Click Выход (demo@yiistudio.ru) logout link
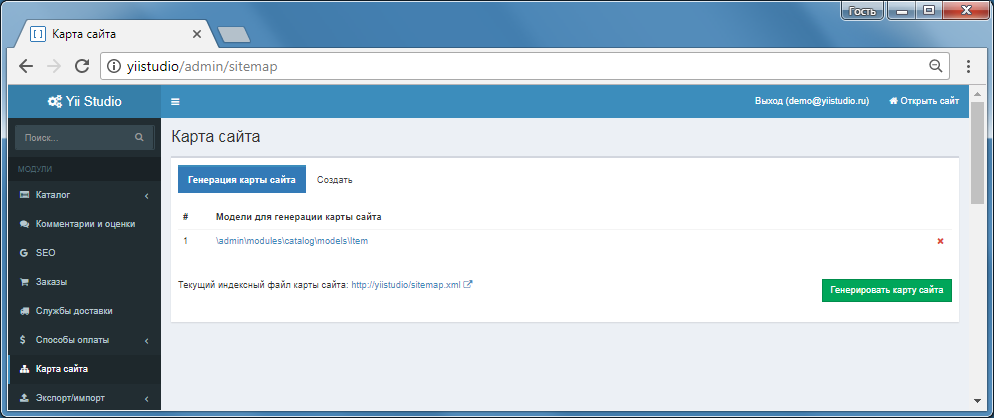Image resolution: width=994 pixels, height=418 pixels. (811, 101)
